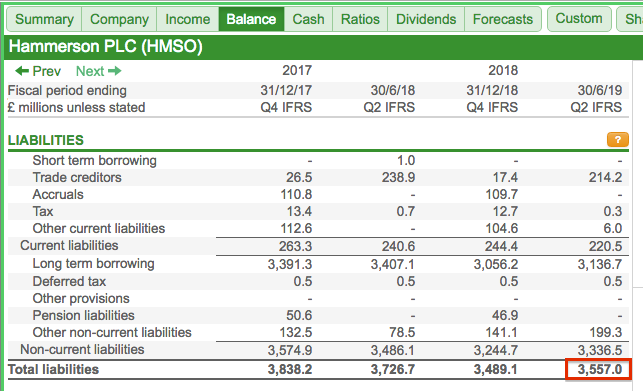Viewport: 643px width, 391px height.
Task: Select the Pension liabilities row label
Action: [84, 316]
